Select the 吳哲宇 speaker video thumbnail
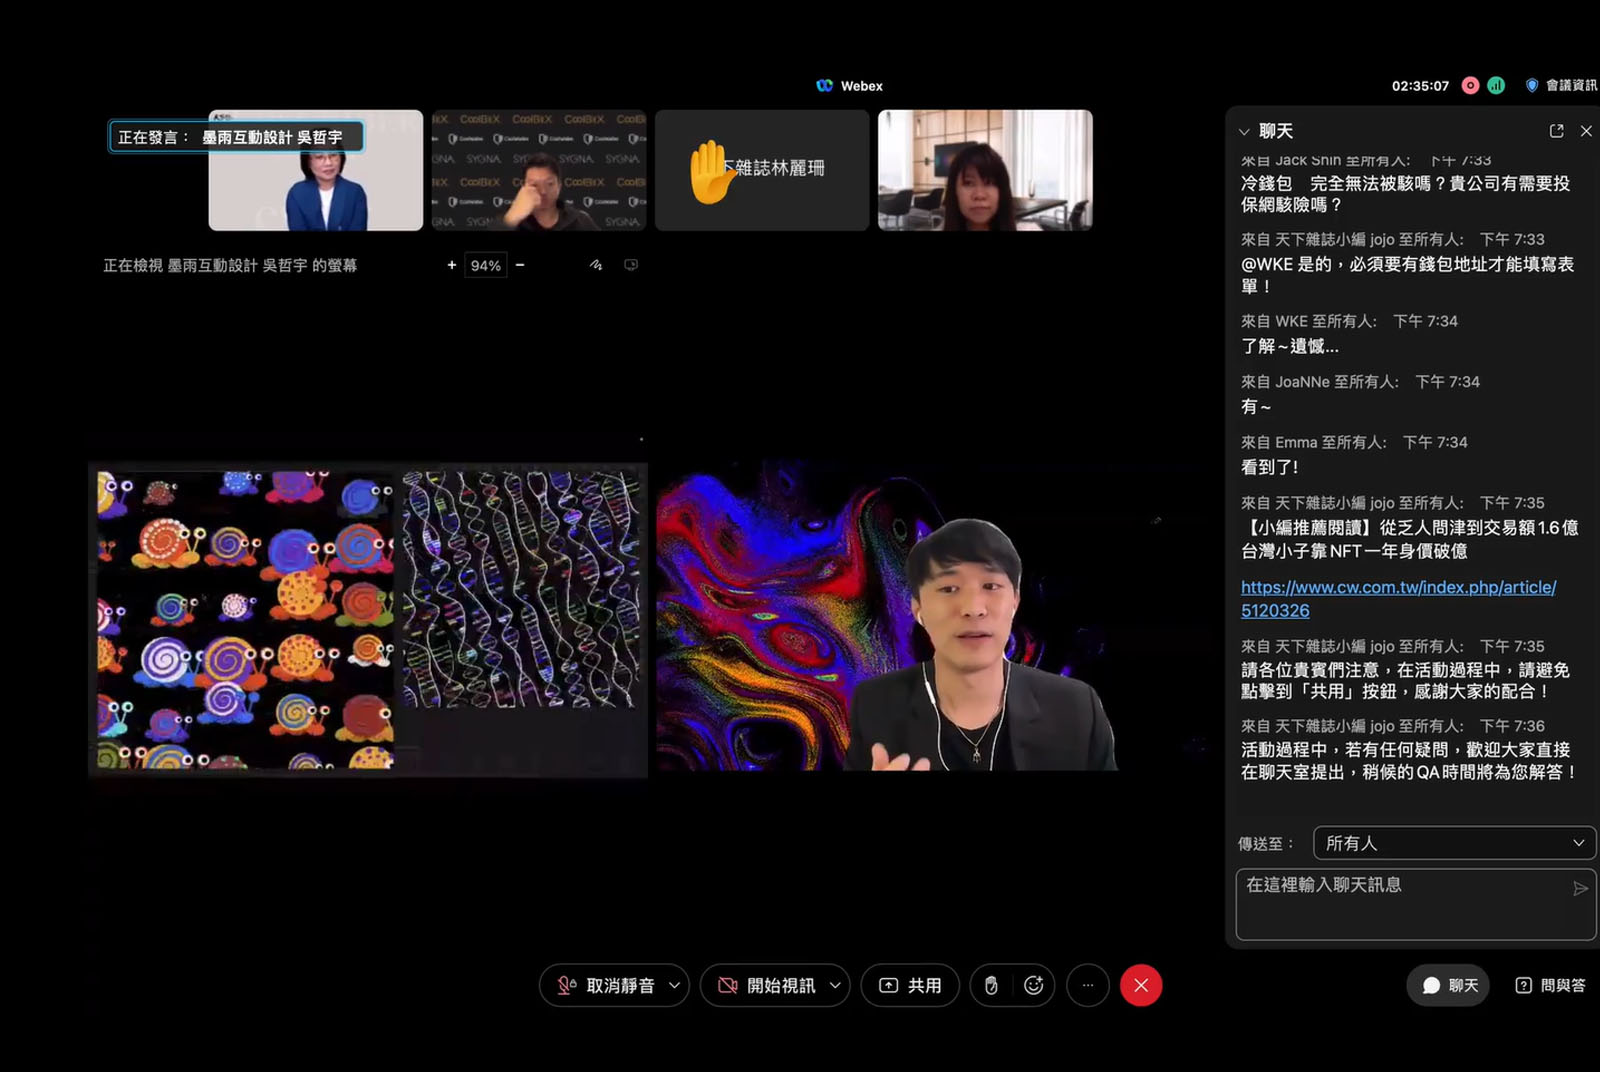 tap(316, 170)
